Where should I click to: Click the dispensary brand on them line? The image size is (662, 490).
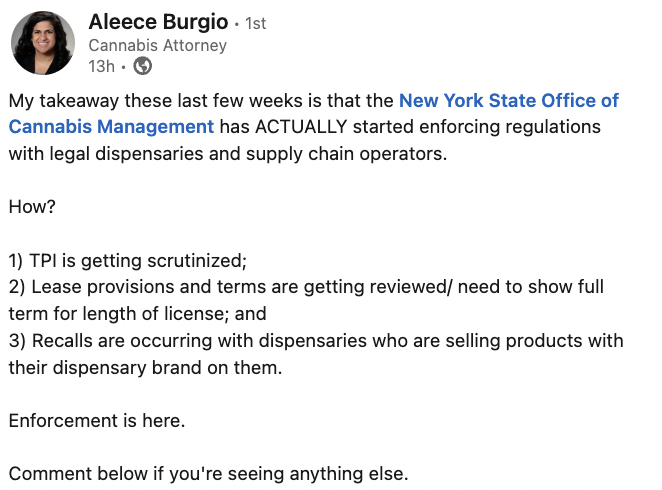coord(144,366)
